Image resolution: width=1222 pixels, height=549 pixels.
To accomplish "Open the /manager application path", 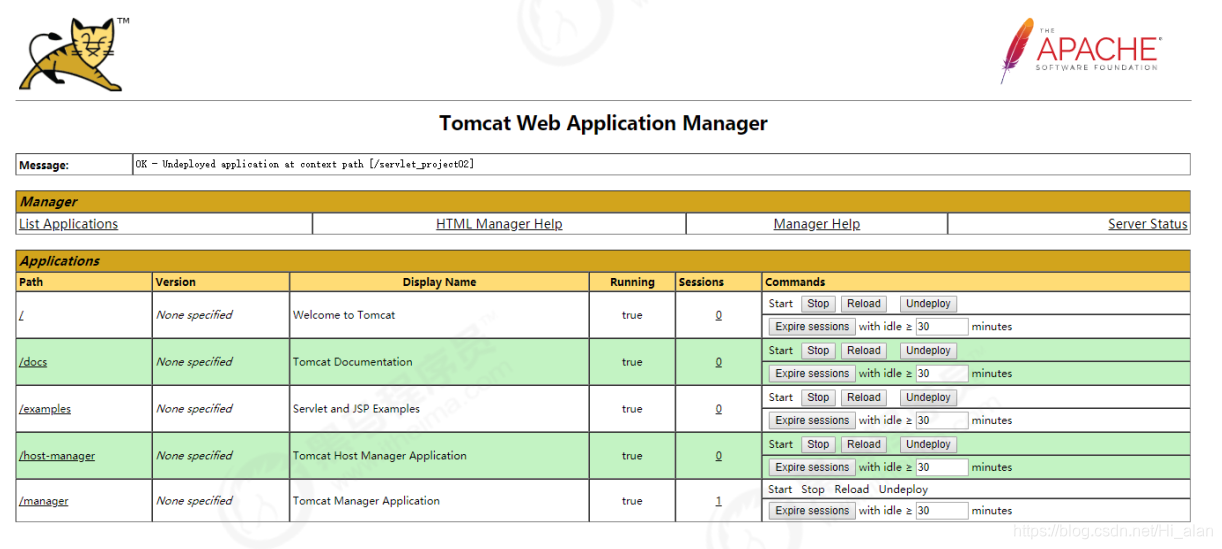I will [x=44, y=501].
